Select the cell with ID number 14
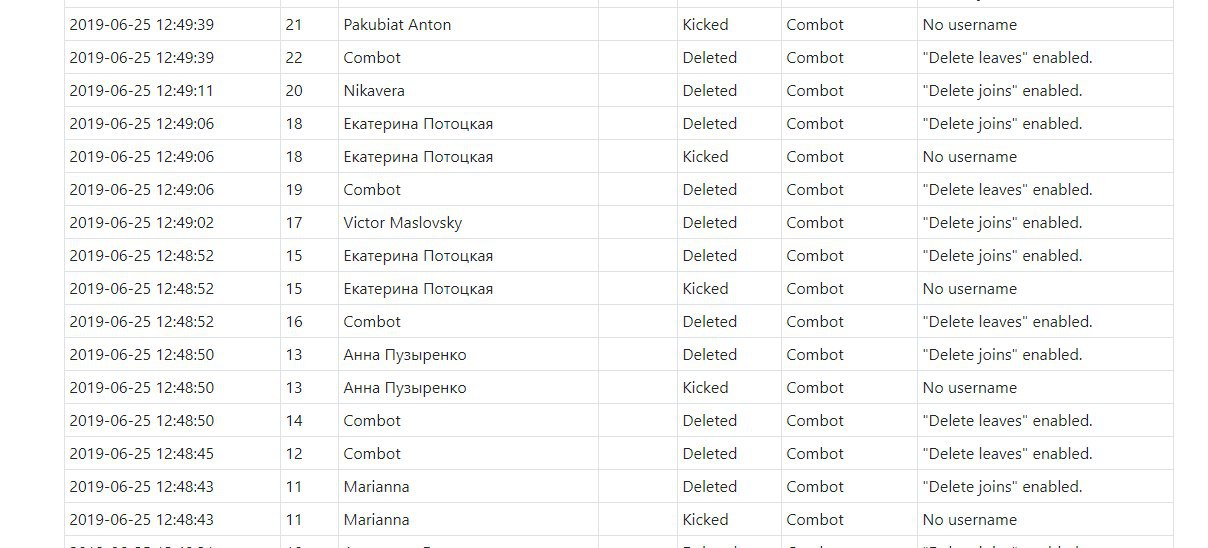The image size is (1208, 548). click(309, 421)
